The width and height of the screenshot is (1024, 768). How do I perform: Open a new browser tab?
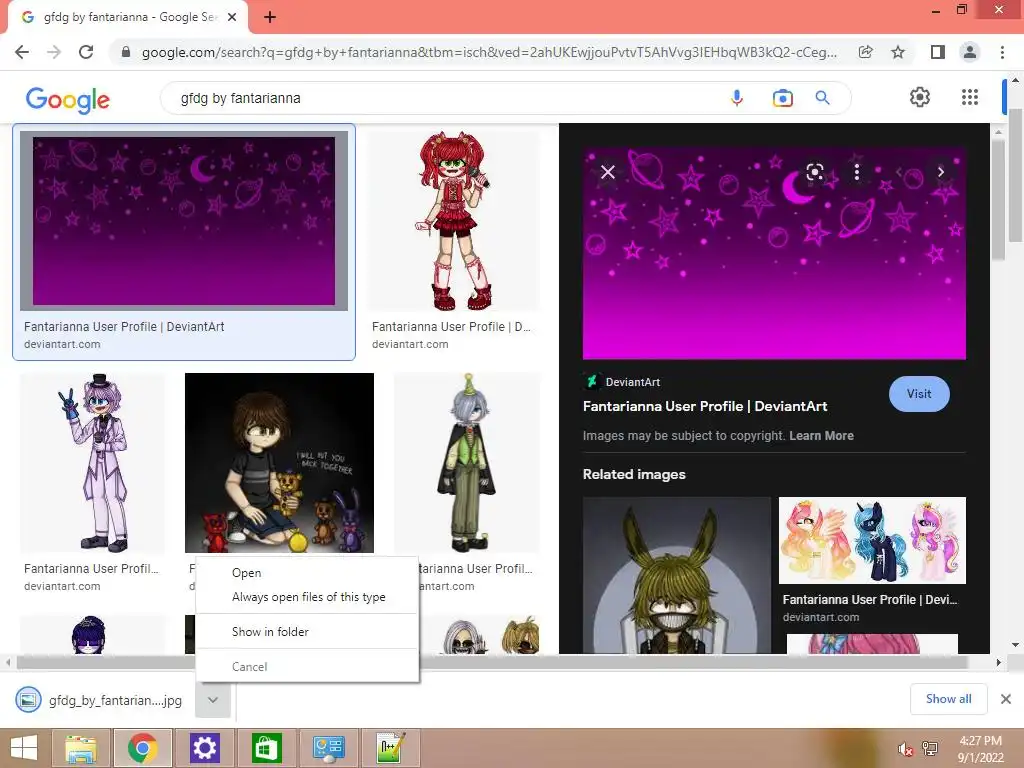pyautogui.click(x=270, y=17)
